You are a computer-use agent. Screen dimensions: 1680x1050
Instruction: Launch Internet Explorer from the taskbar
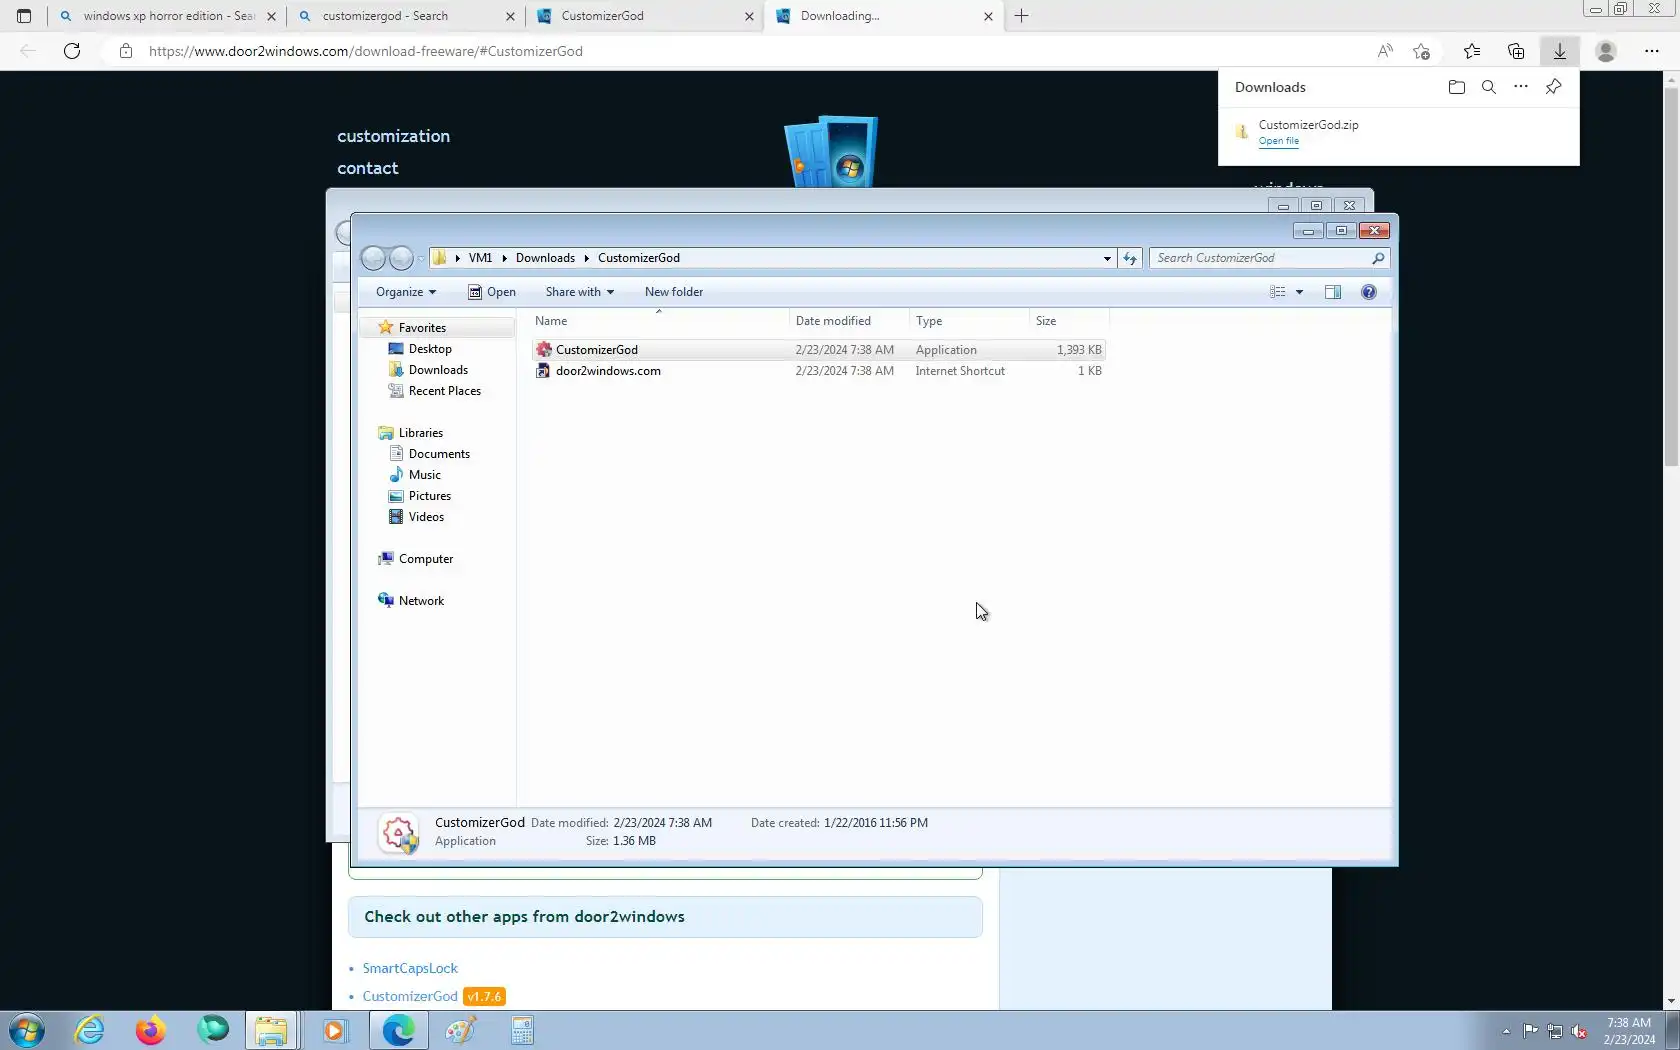click(x=90, y=1030)
